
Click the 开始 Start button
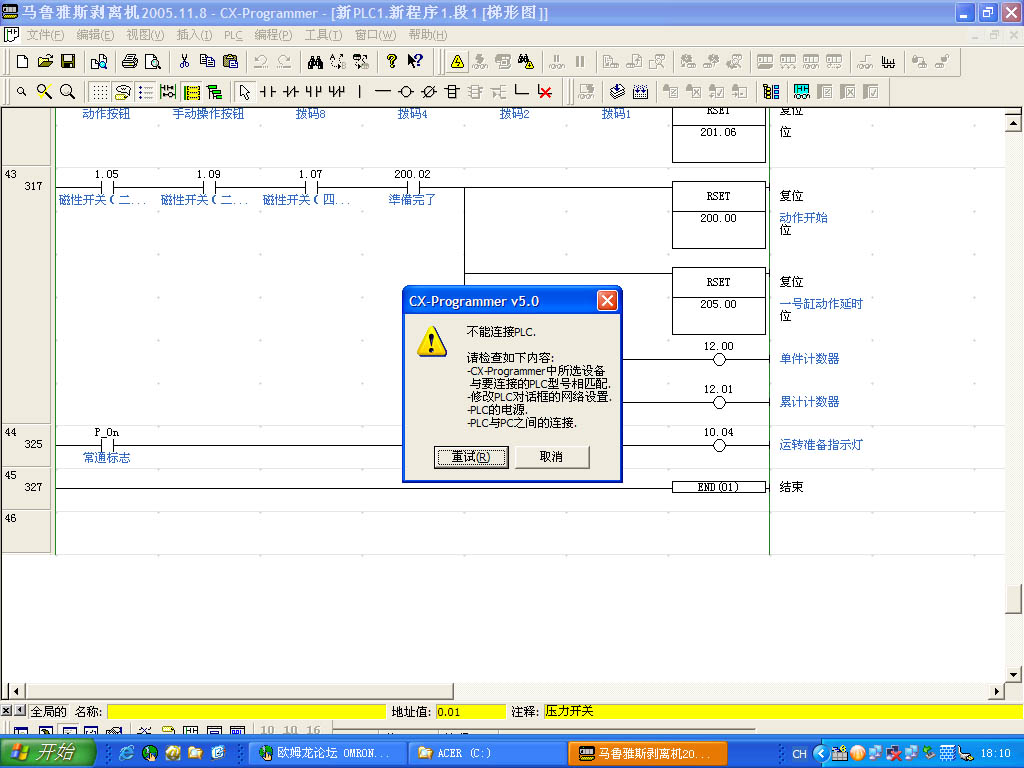coord(47,753)
